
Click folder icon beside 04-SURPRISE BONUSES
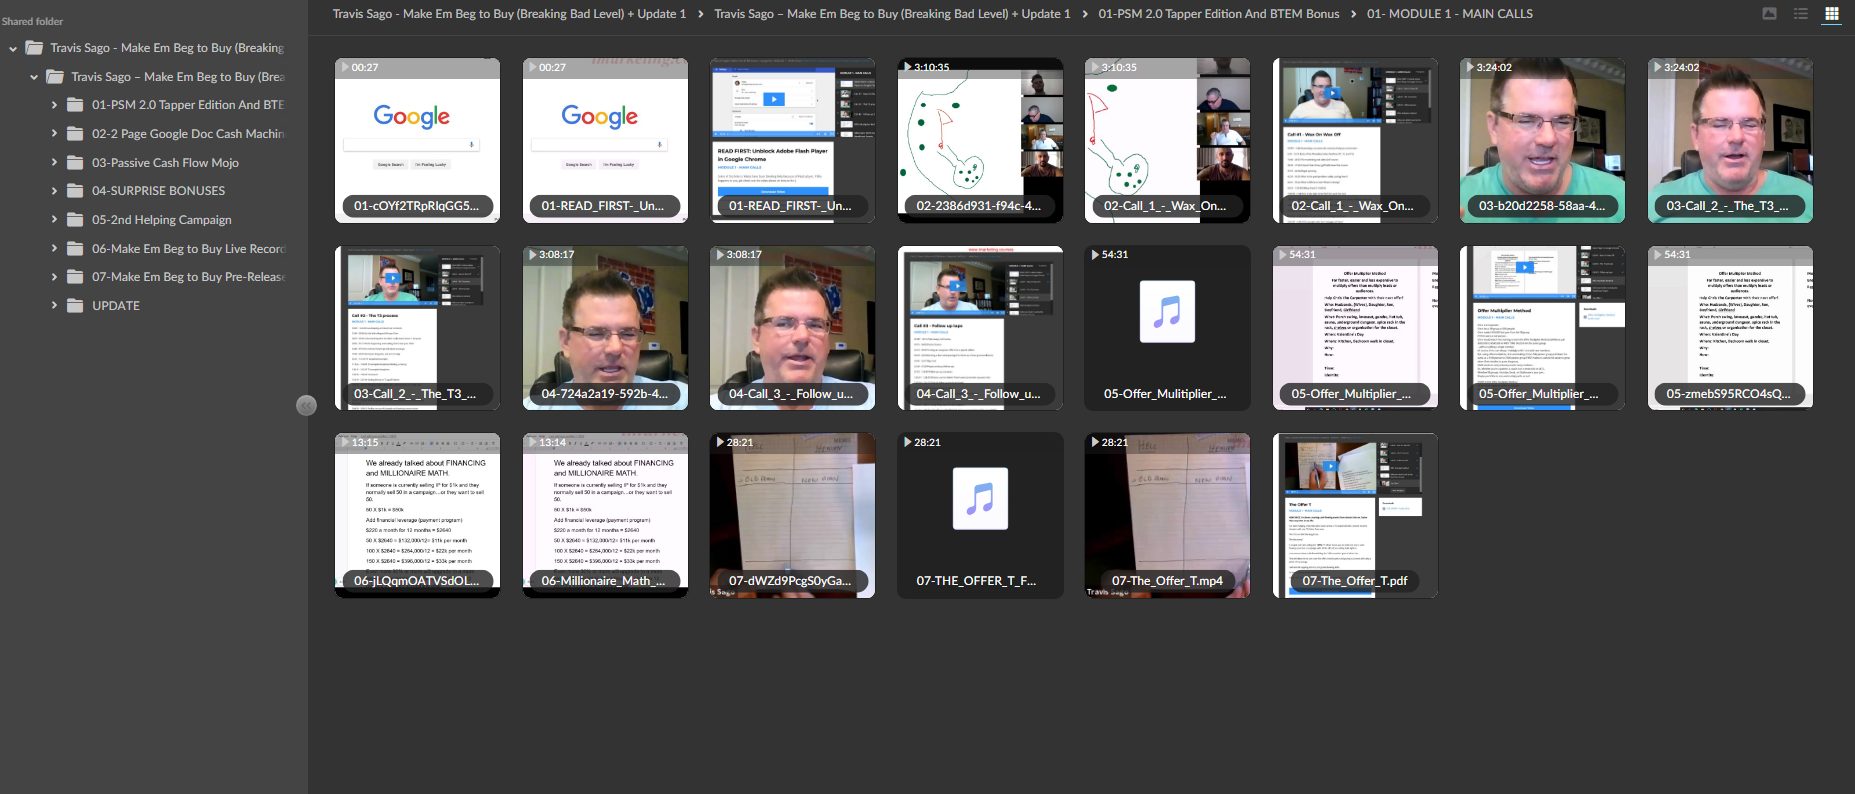75,191
